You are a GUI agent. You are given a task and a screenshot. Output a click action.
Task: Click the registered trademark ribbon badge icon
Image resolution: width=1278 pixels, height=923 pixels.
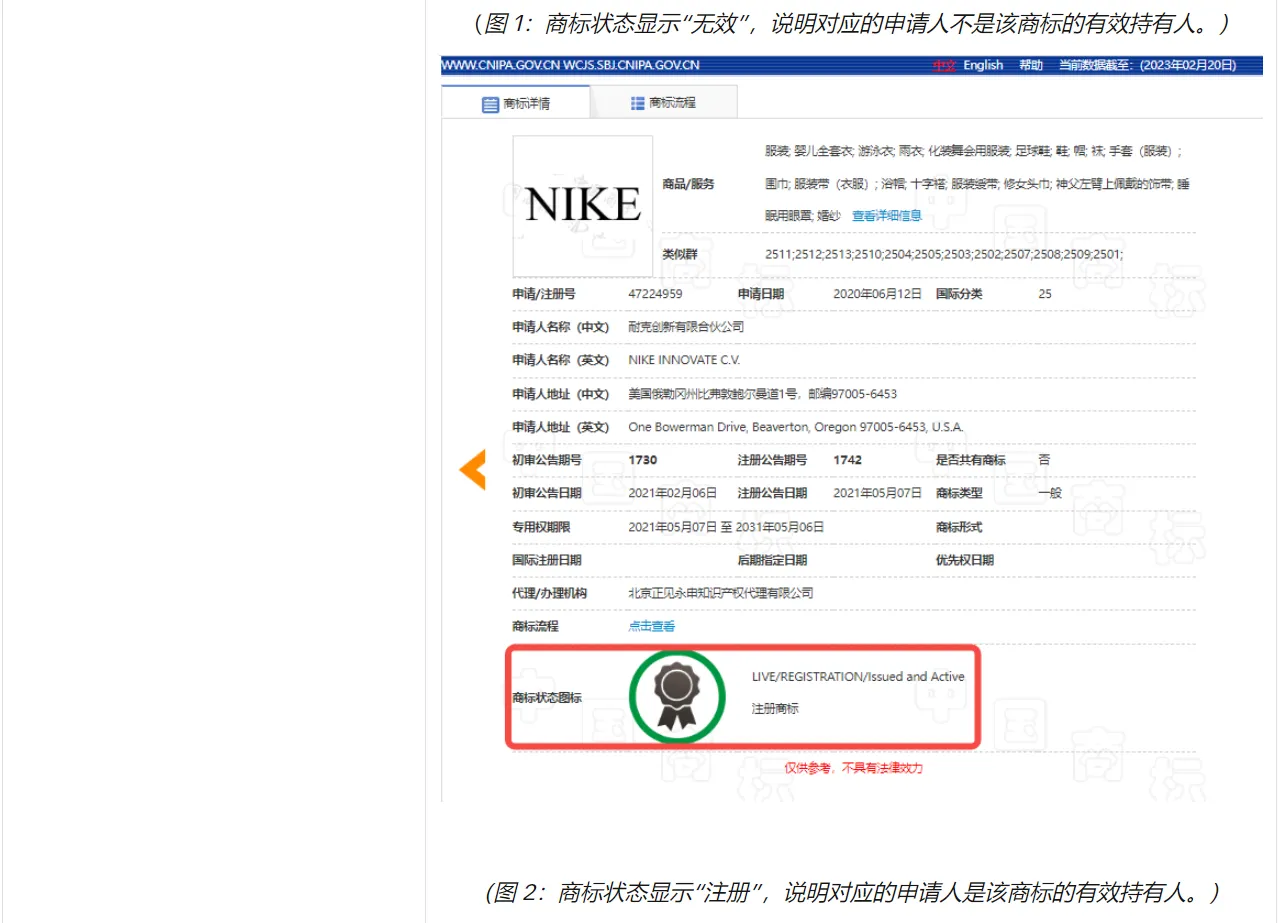coord(676,696)
